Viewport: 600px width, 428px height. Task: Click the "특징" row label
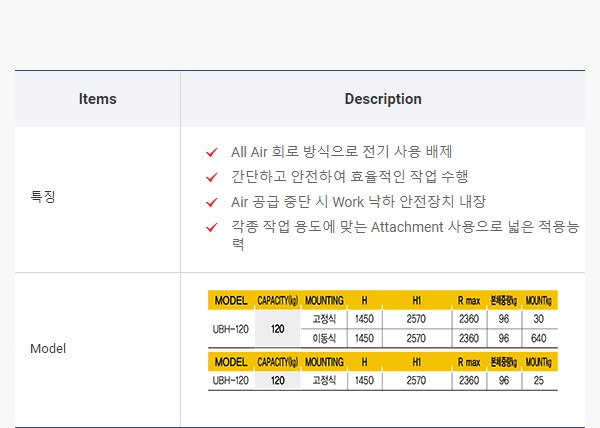[x=43, y=197]
